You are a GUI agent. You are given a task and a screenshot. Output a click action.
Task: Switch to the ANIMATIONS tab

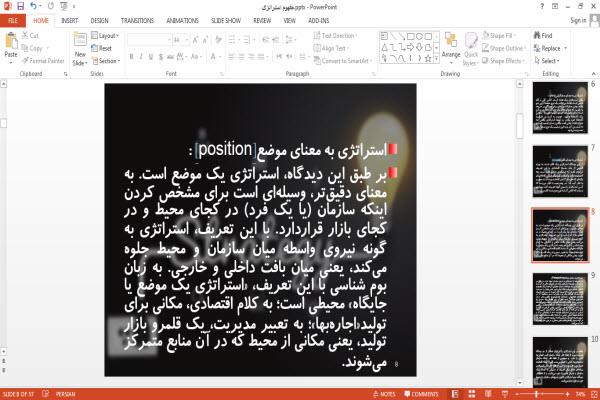pos(183,21)
